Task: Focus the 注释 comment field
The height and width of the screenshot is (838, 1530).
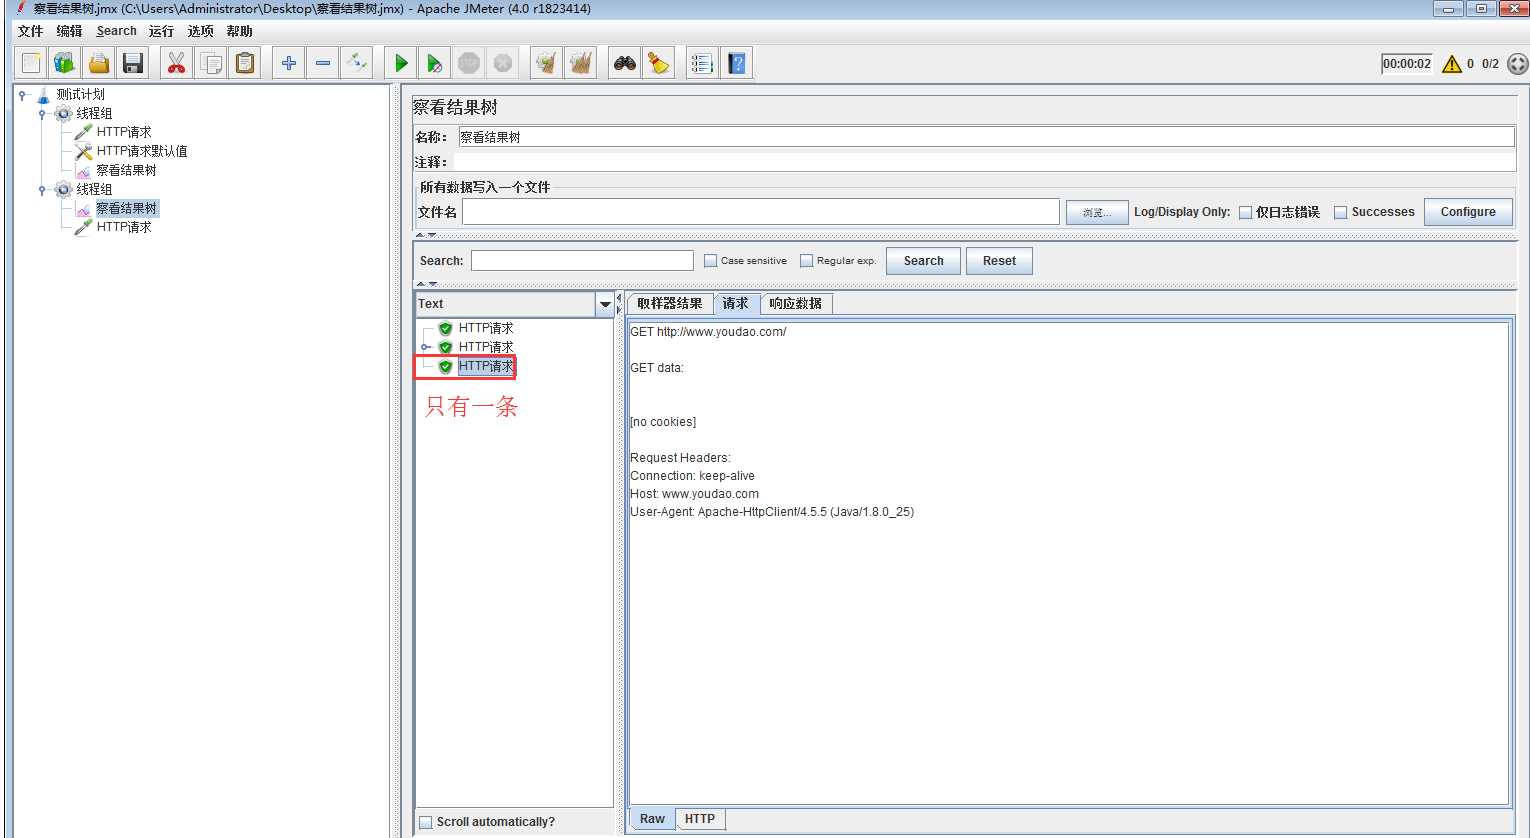Action: [x=985, y=162]
